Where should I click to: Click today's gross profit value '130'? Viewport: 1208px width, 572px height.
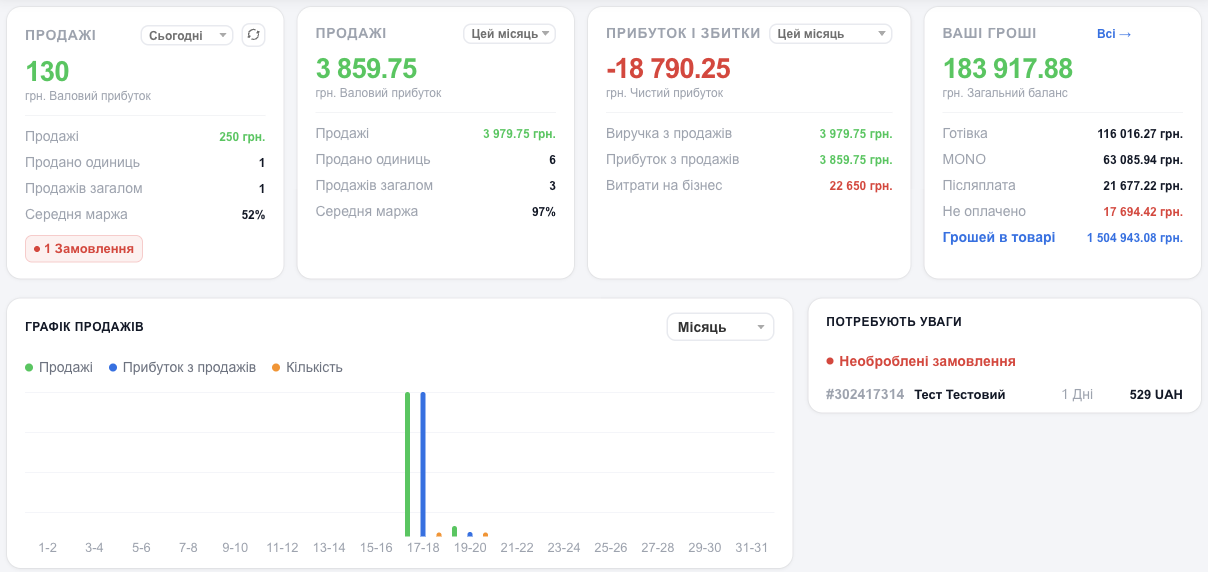47,72
